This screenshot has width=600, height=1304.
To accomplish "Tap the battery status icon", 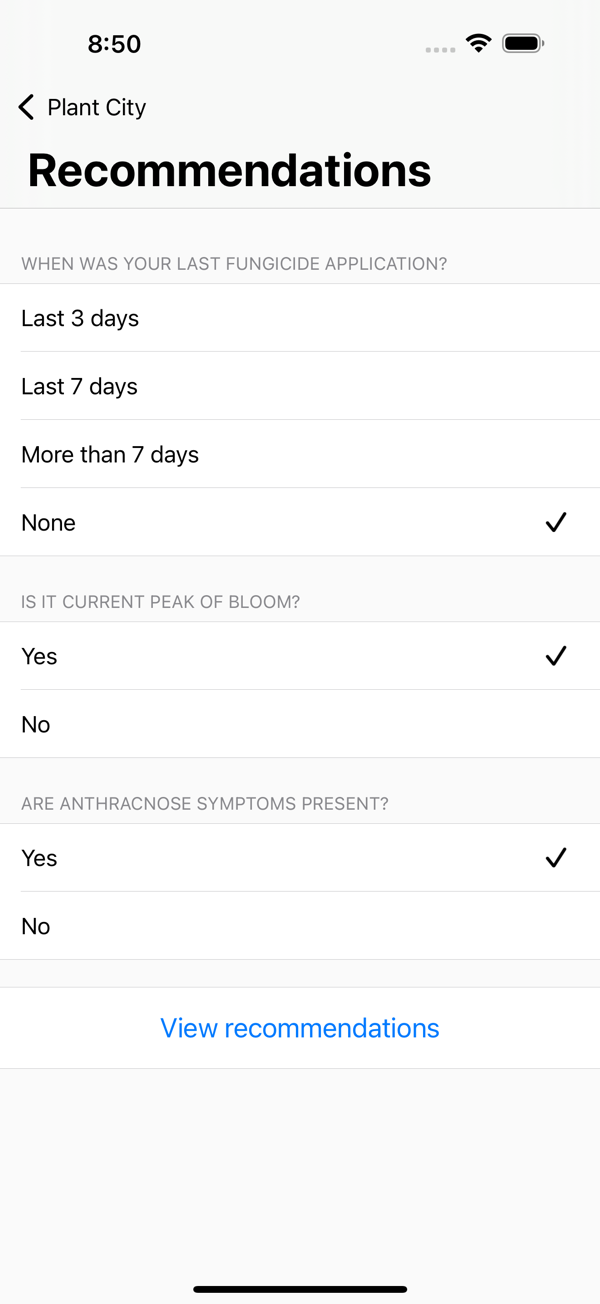I will (x=523, y=43).
